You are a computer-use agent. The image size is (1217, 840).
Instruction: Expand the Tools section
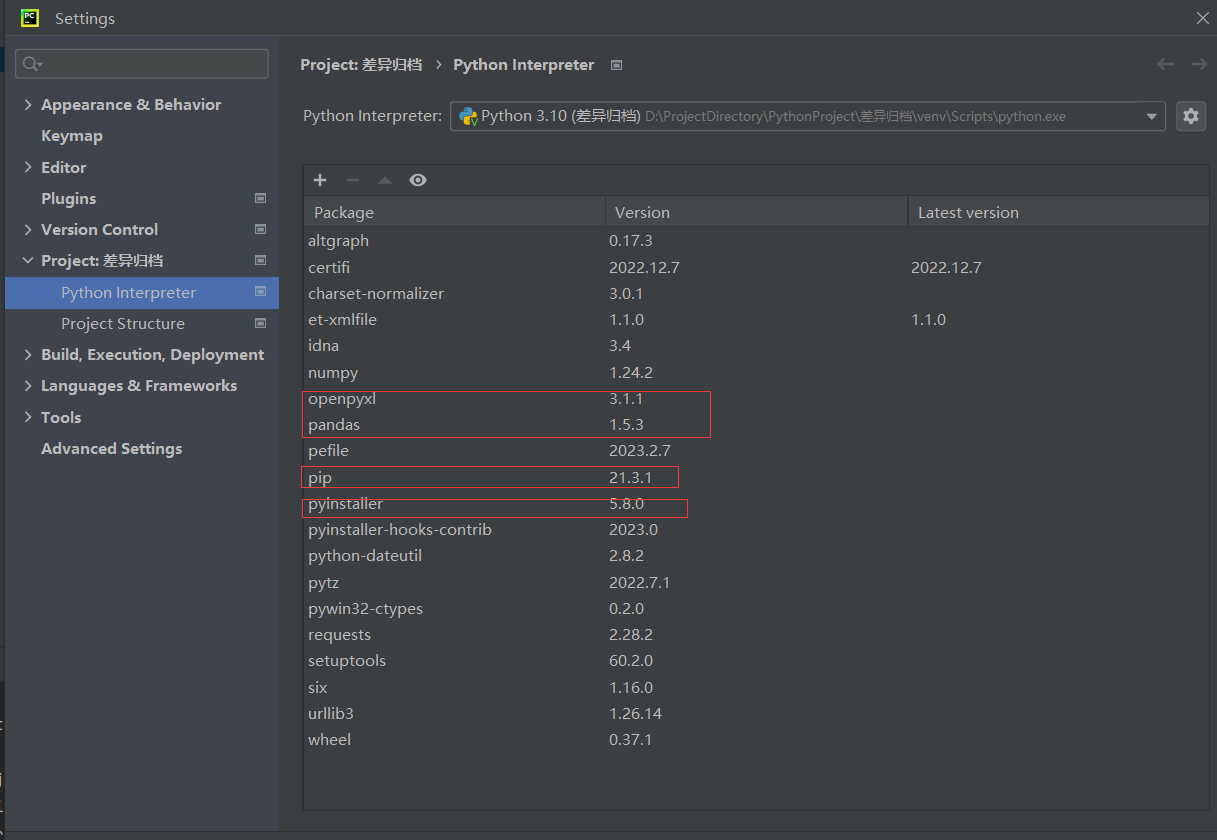click(x=28, y=417)
